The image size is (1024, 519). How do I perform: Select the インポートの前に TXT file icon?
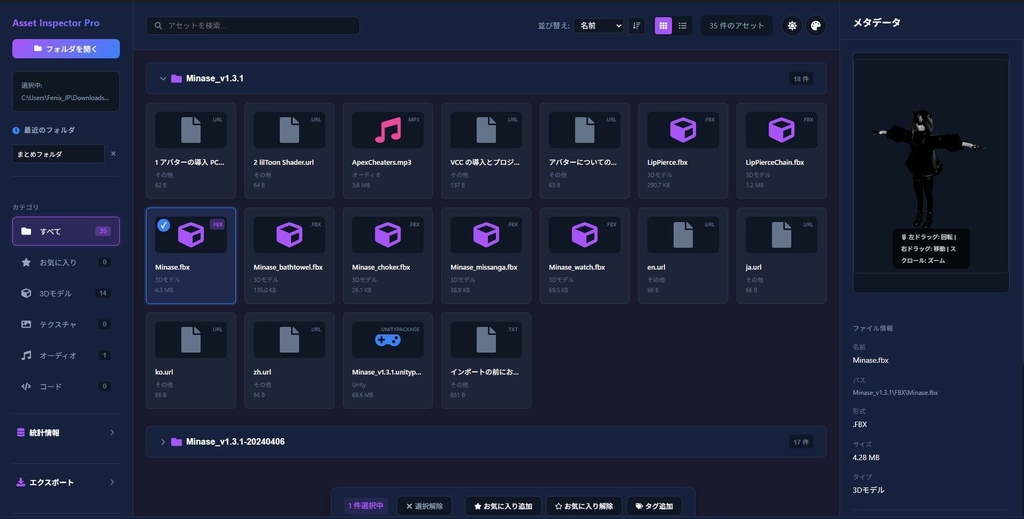point(486,339)
